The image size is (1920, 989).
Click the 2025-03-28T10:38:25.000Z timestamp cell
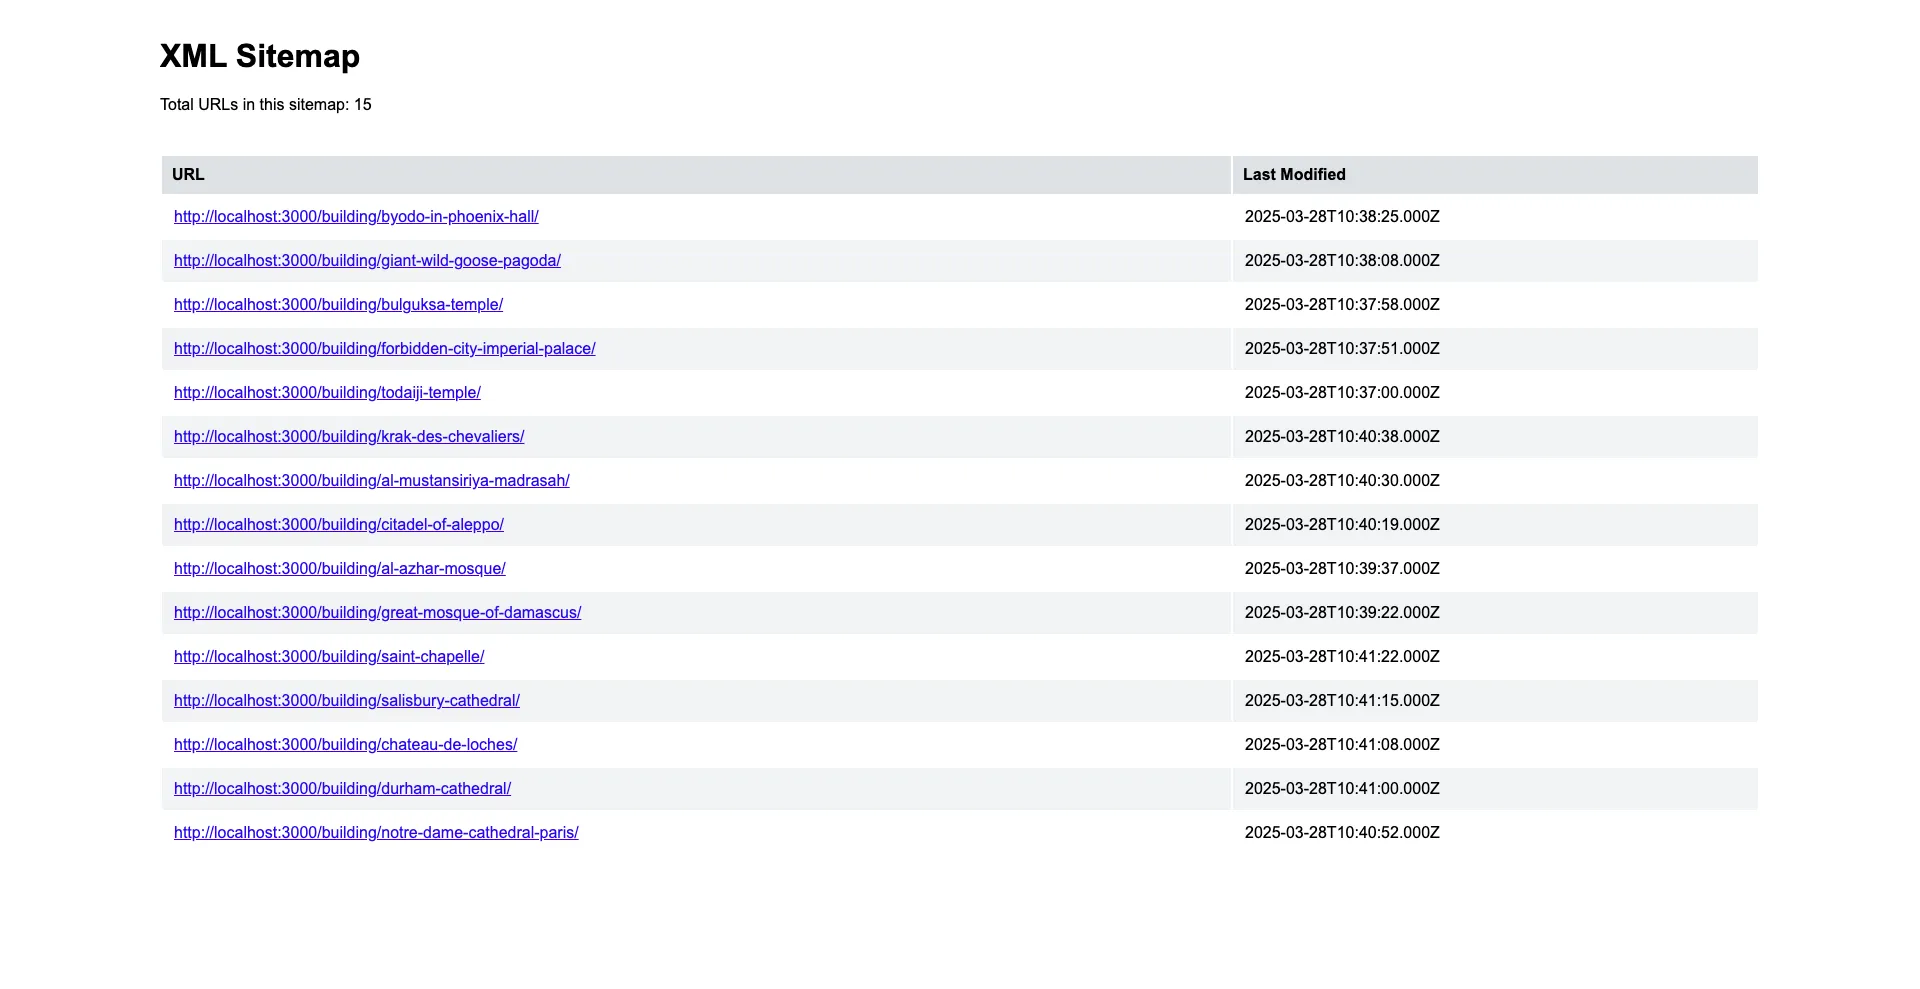[1342, 217]
